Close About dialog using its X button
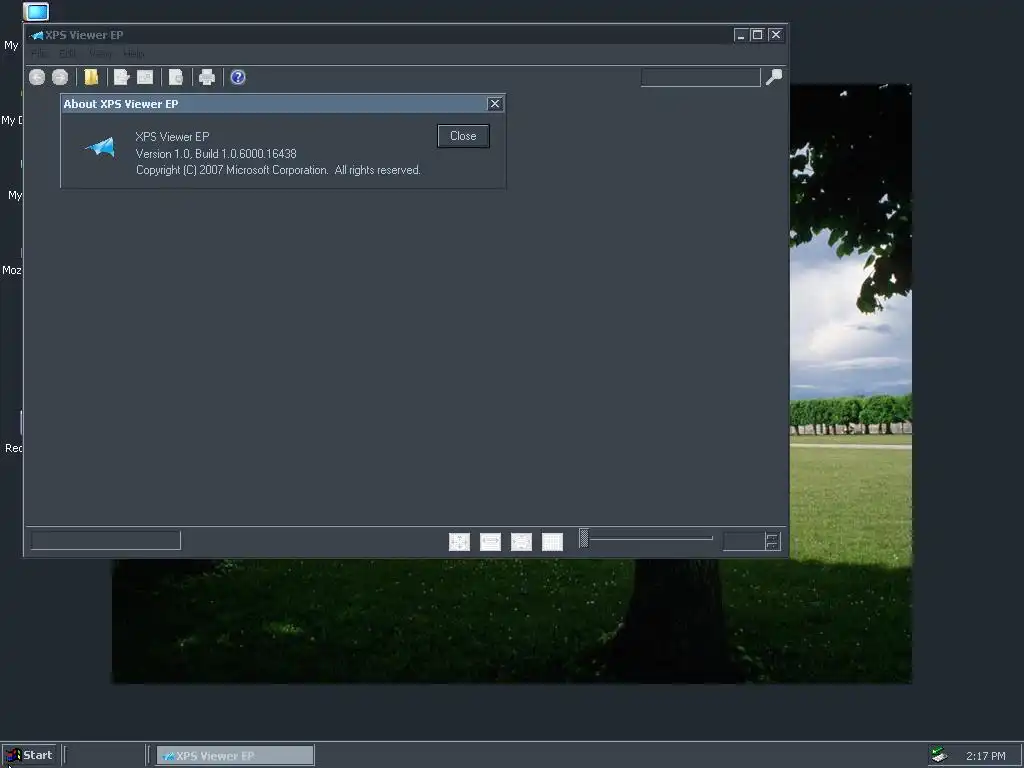The width and height of the screenshot is (1024, 768). [495, 104]
